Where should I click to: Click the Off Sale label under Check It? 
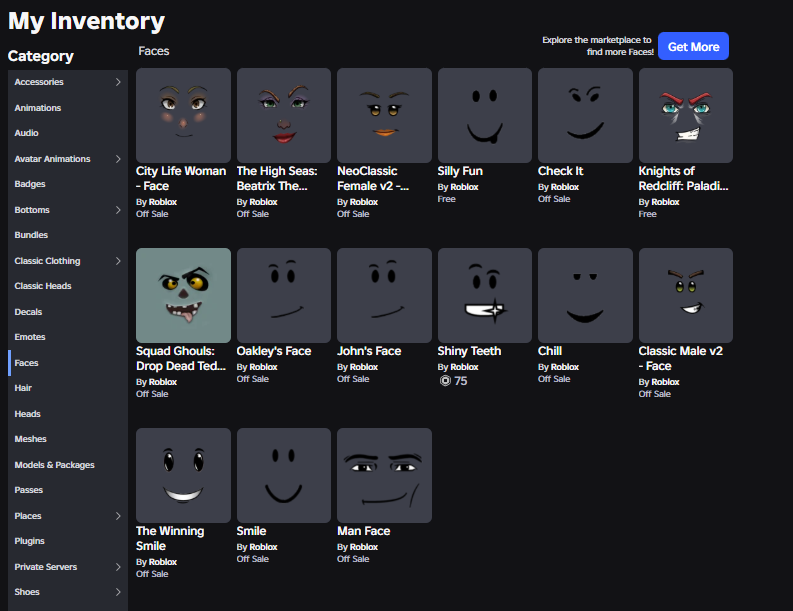pos(554,199)
